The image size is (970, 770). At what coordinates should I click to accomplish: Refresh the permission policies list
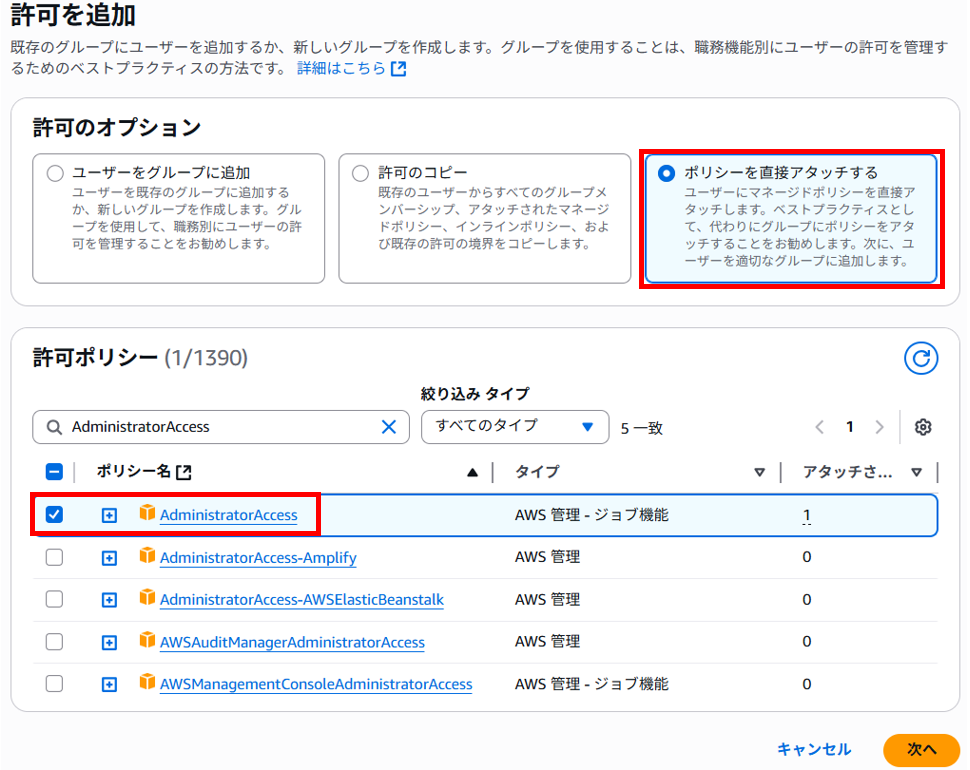coord(921,358)
